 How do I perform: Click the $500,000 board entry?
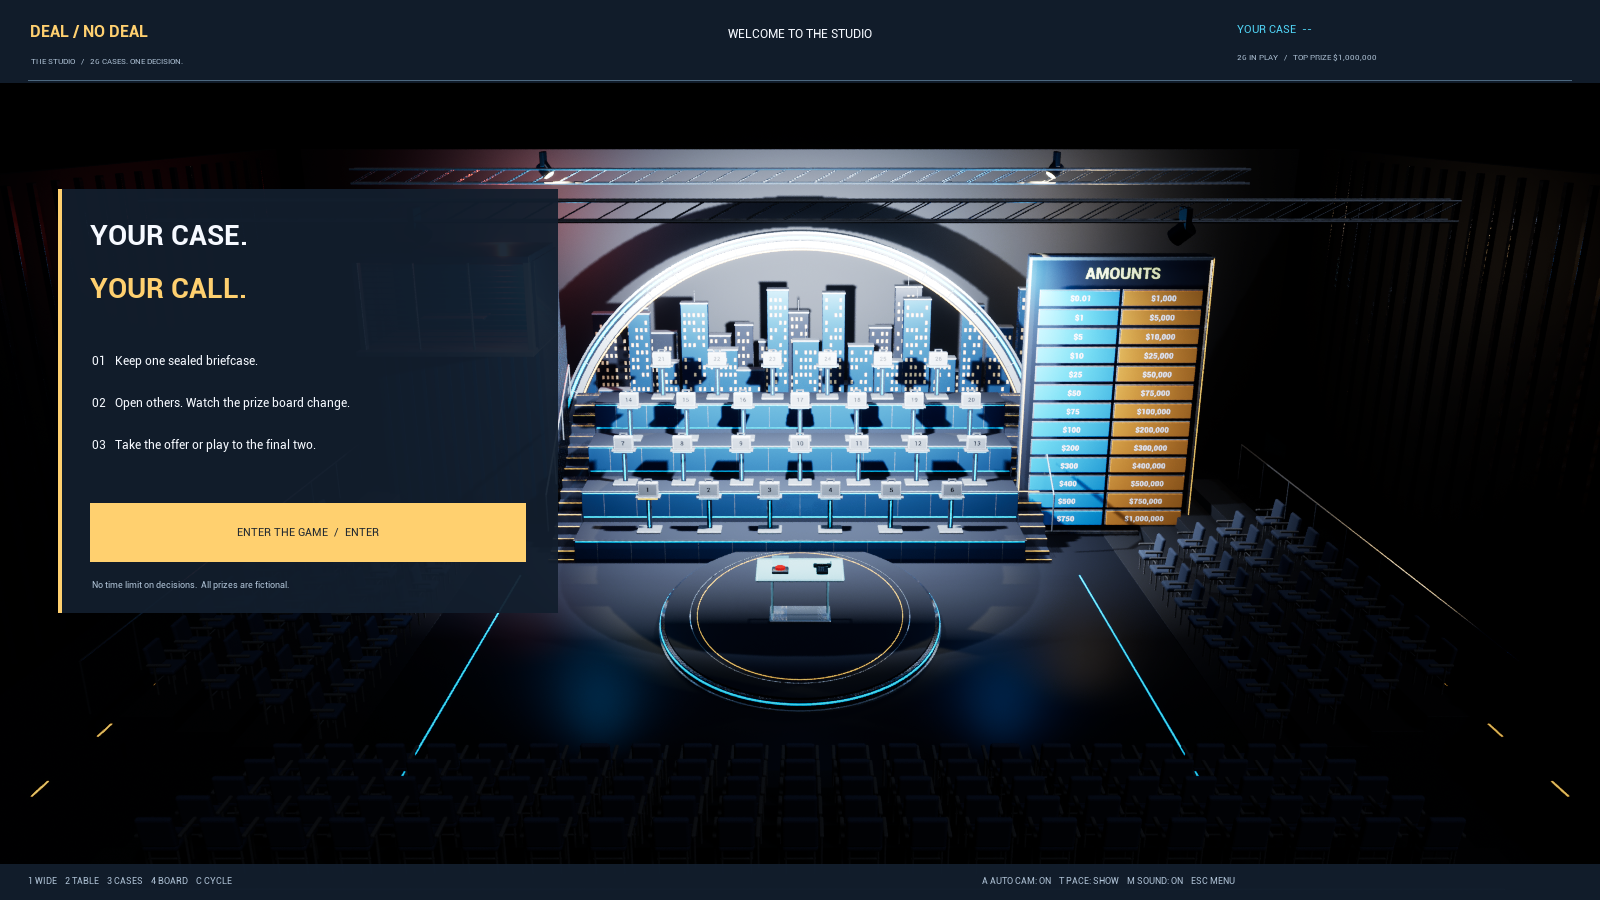[x=1147, y=483]
